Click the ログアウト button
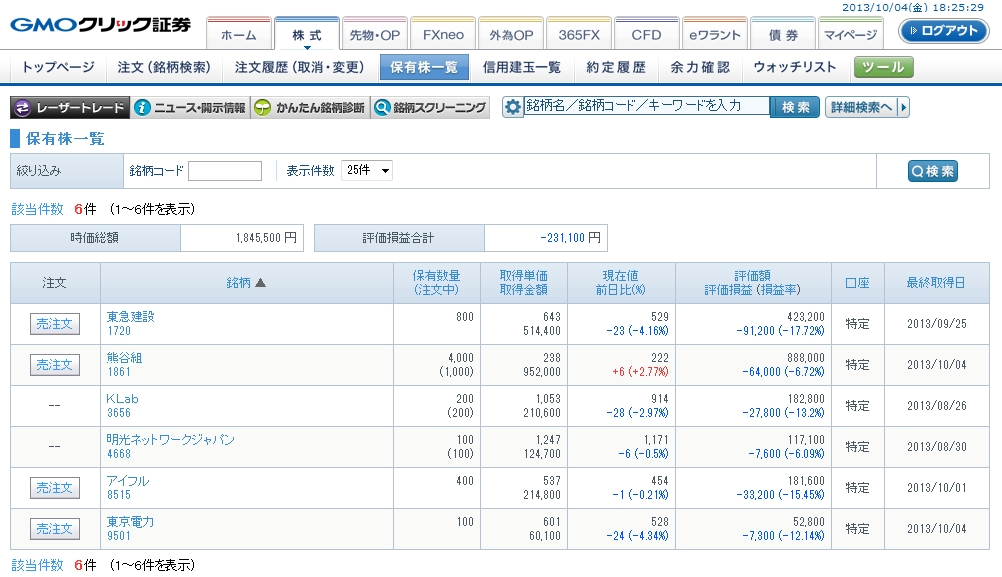Image resolution: width=1002 pixels, height=577 pixels. coord(943,31)
